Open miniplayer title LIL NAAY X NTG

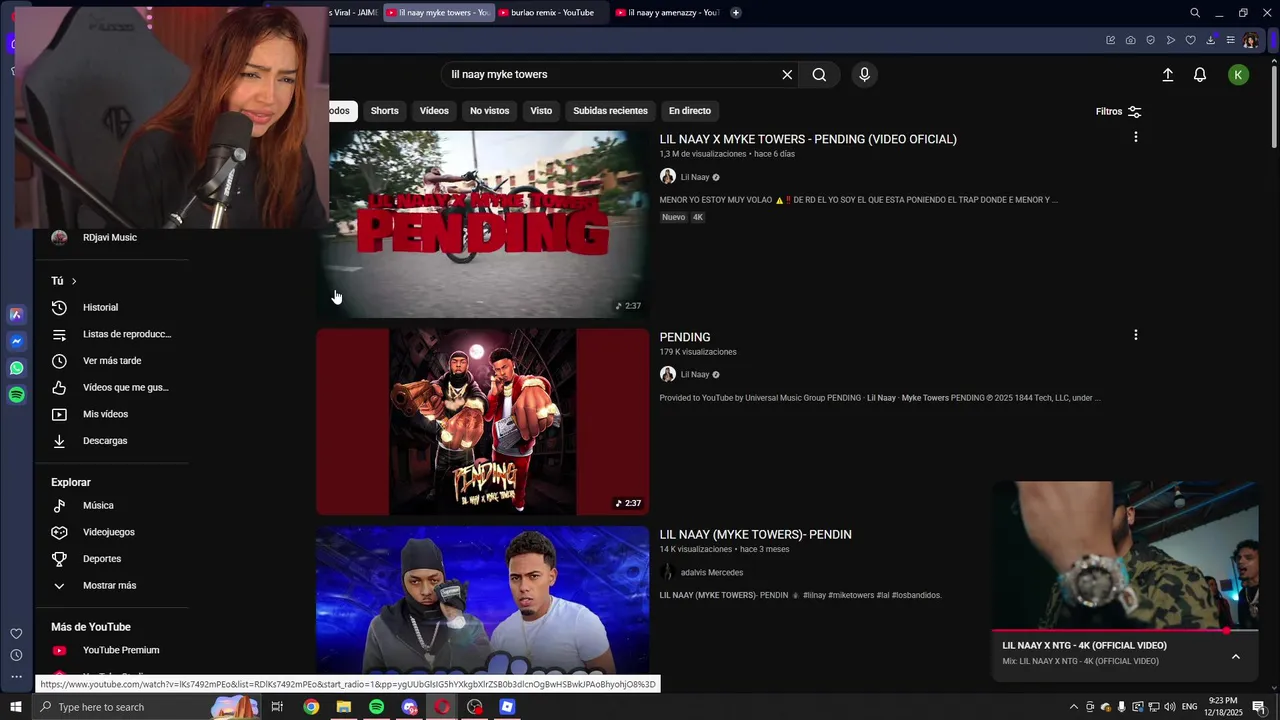pos(1085,646)
